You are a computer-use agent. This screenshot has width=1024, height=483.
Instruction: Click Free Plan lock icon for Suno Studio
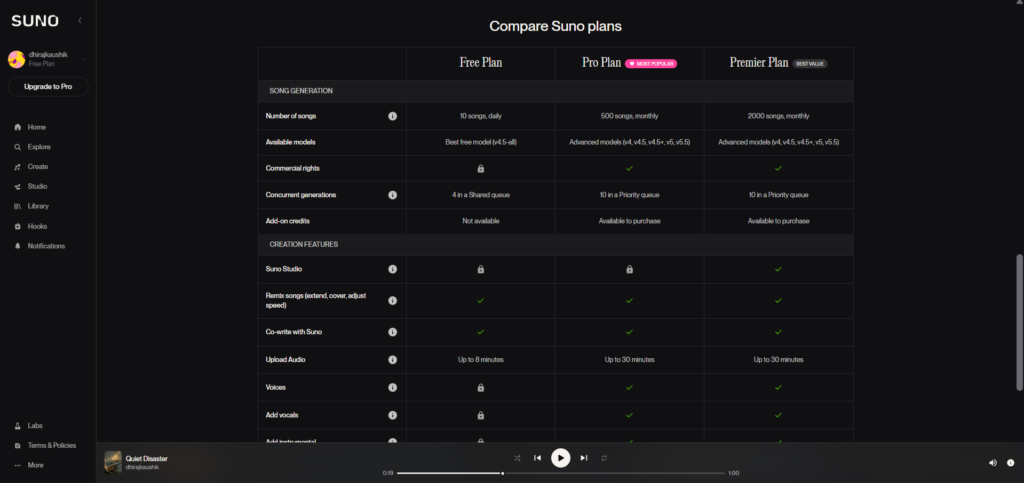[481, 269]
